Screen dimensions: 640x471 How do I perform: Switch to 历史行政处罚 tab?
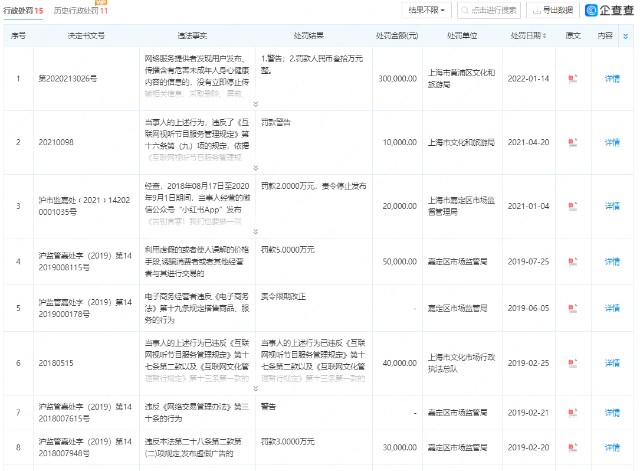pyautogui.click(x=81, y=10)
